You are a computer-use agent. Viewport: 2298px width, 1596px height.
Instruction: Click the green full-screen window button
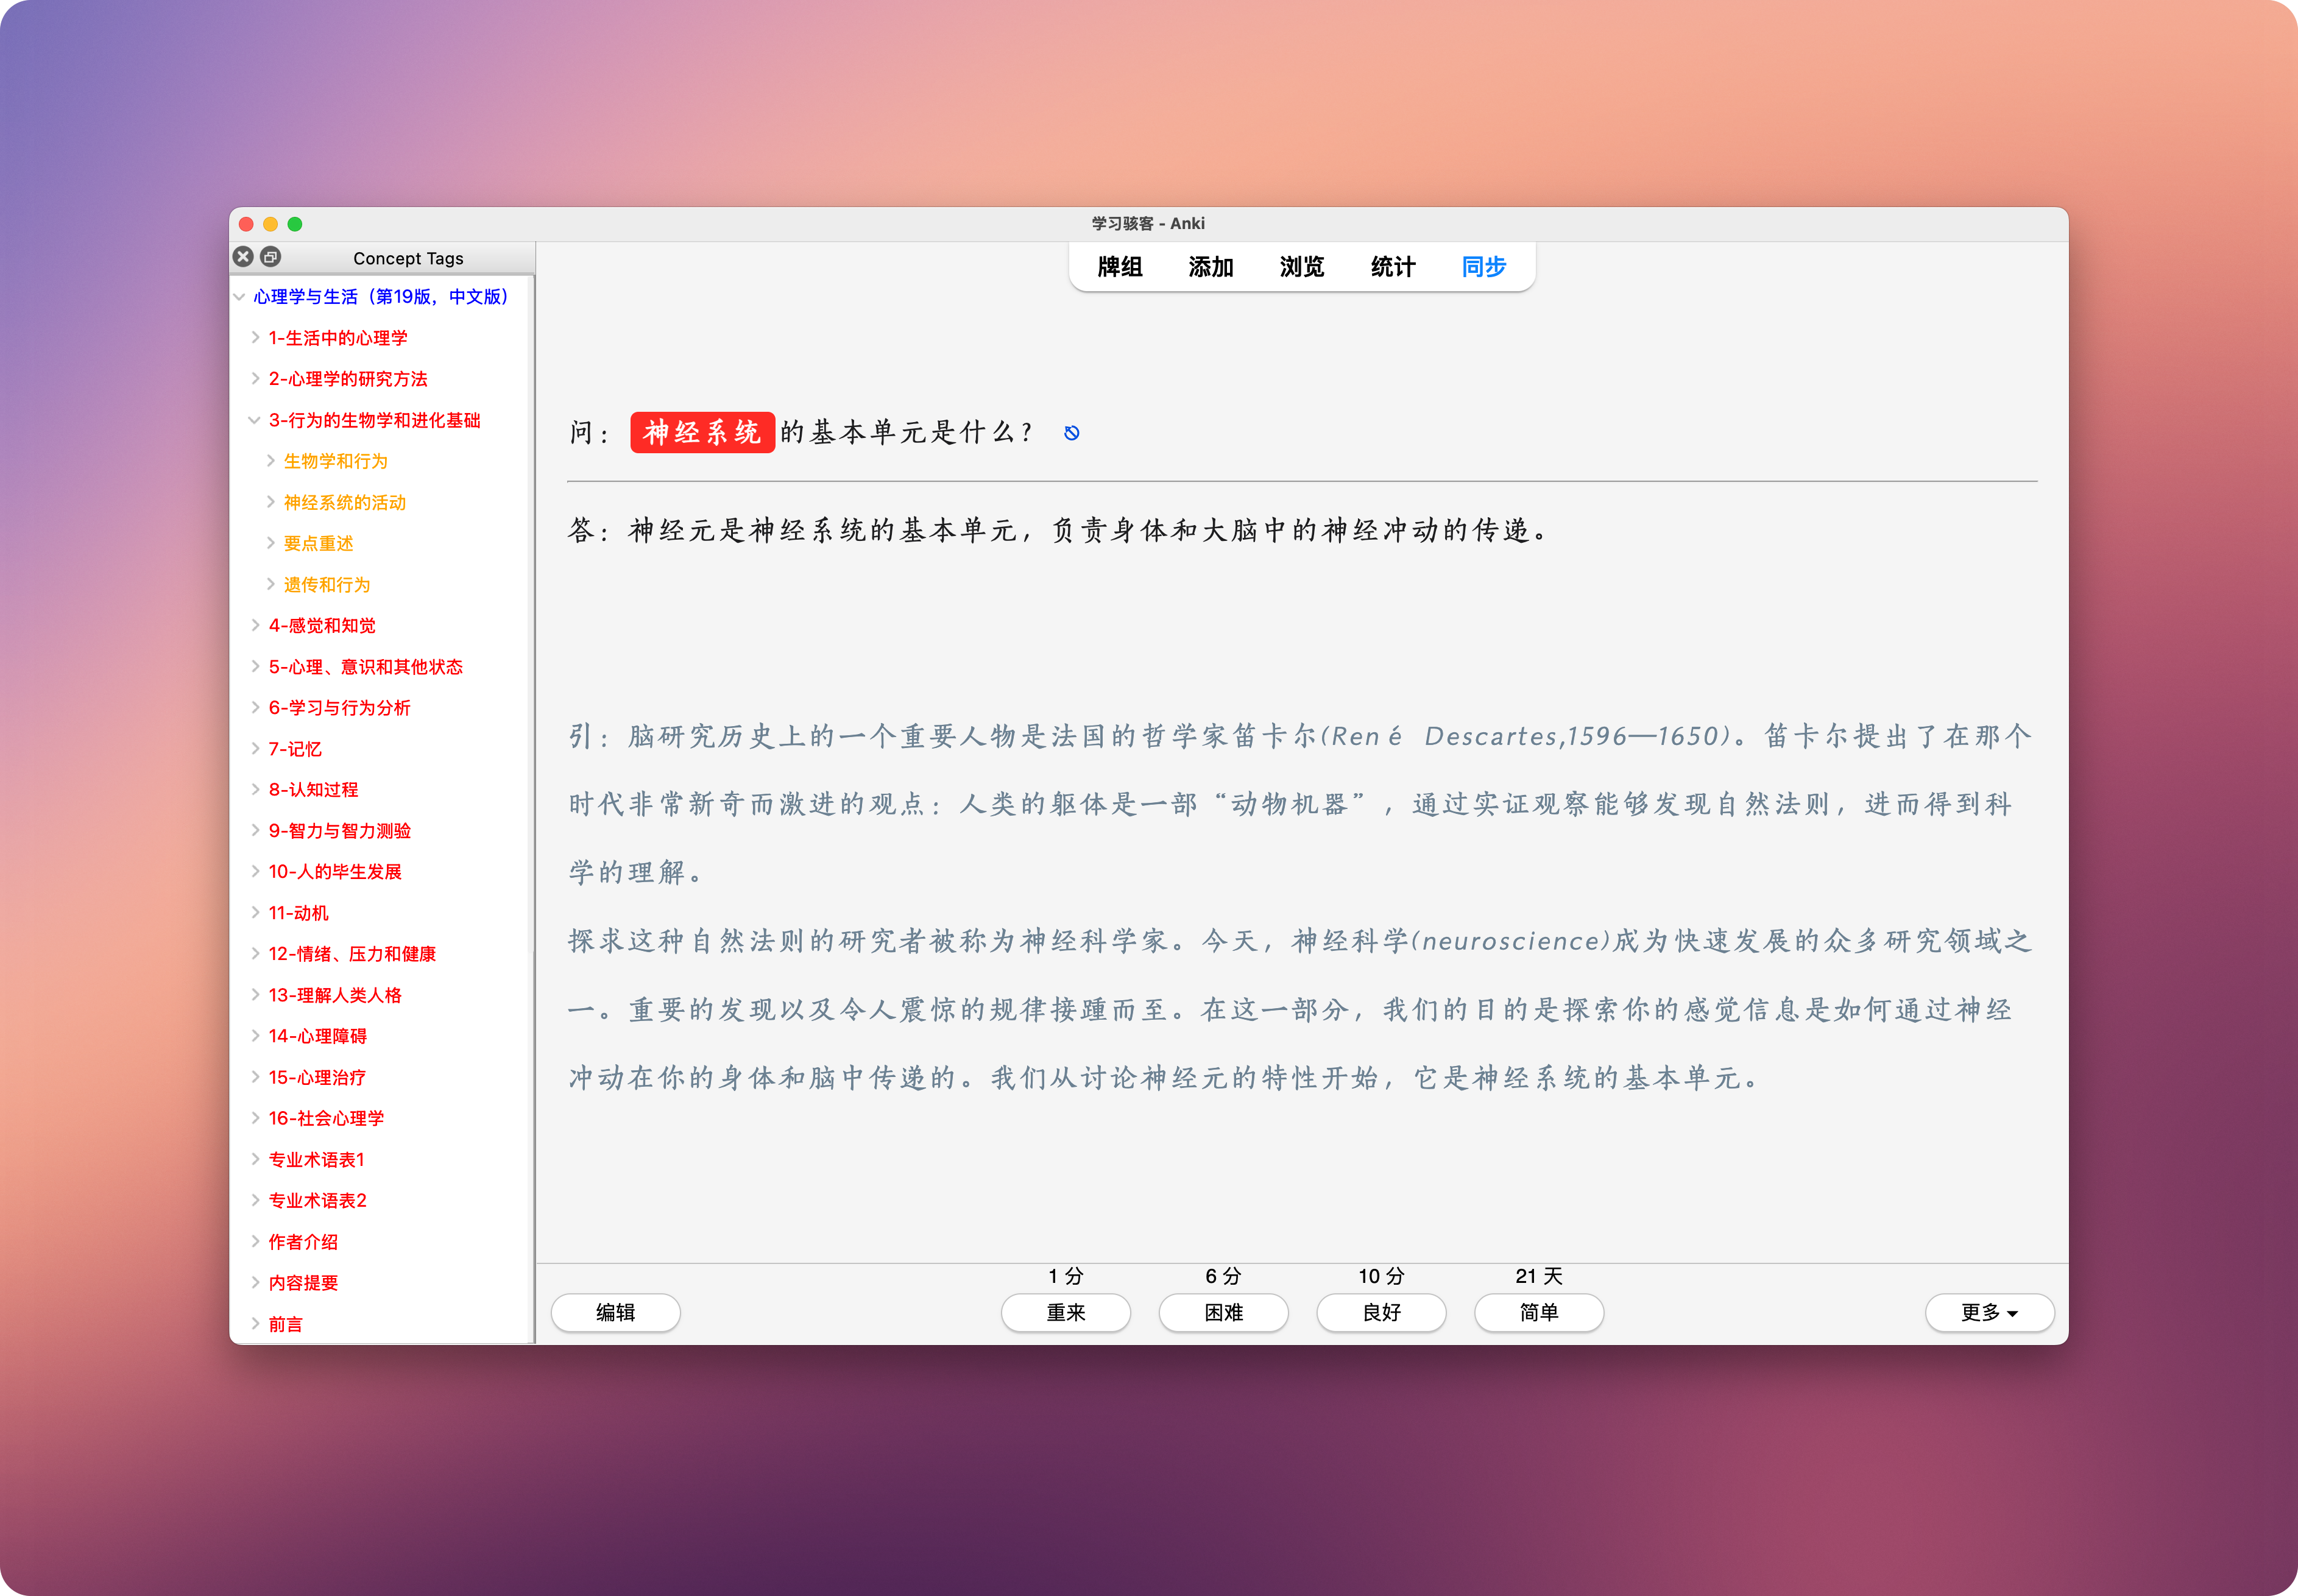pos(295,224)
